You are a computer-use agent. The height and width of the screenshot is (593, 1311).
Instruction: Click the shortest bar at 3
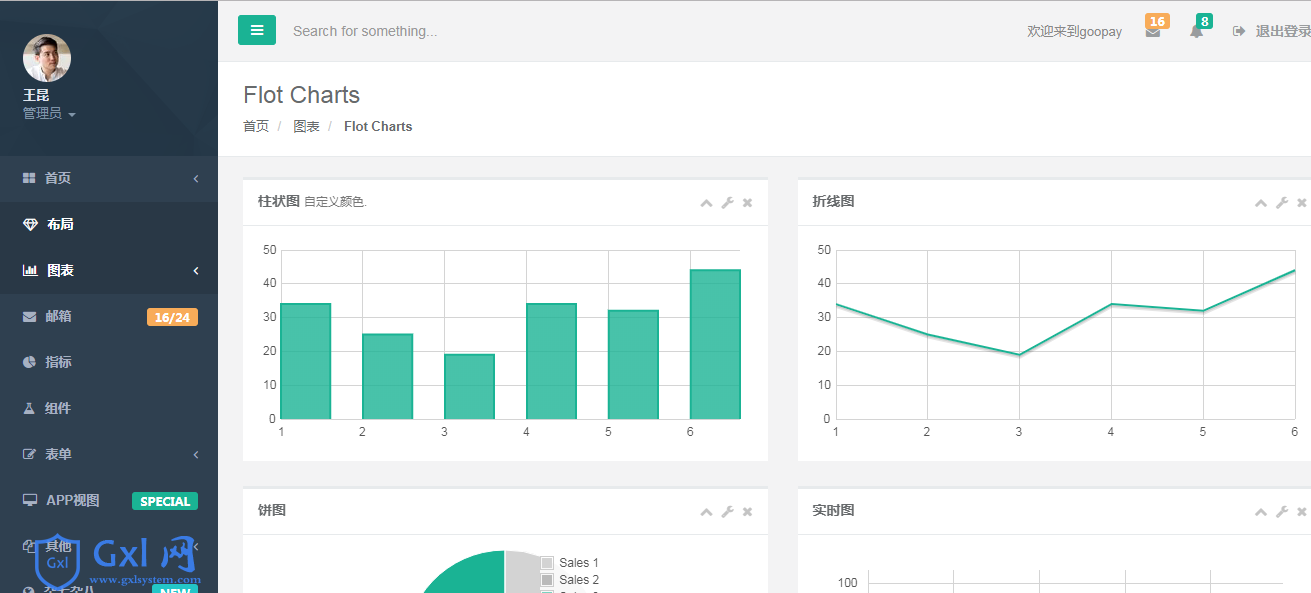point(469,387)
